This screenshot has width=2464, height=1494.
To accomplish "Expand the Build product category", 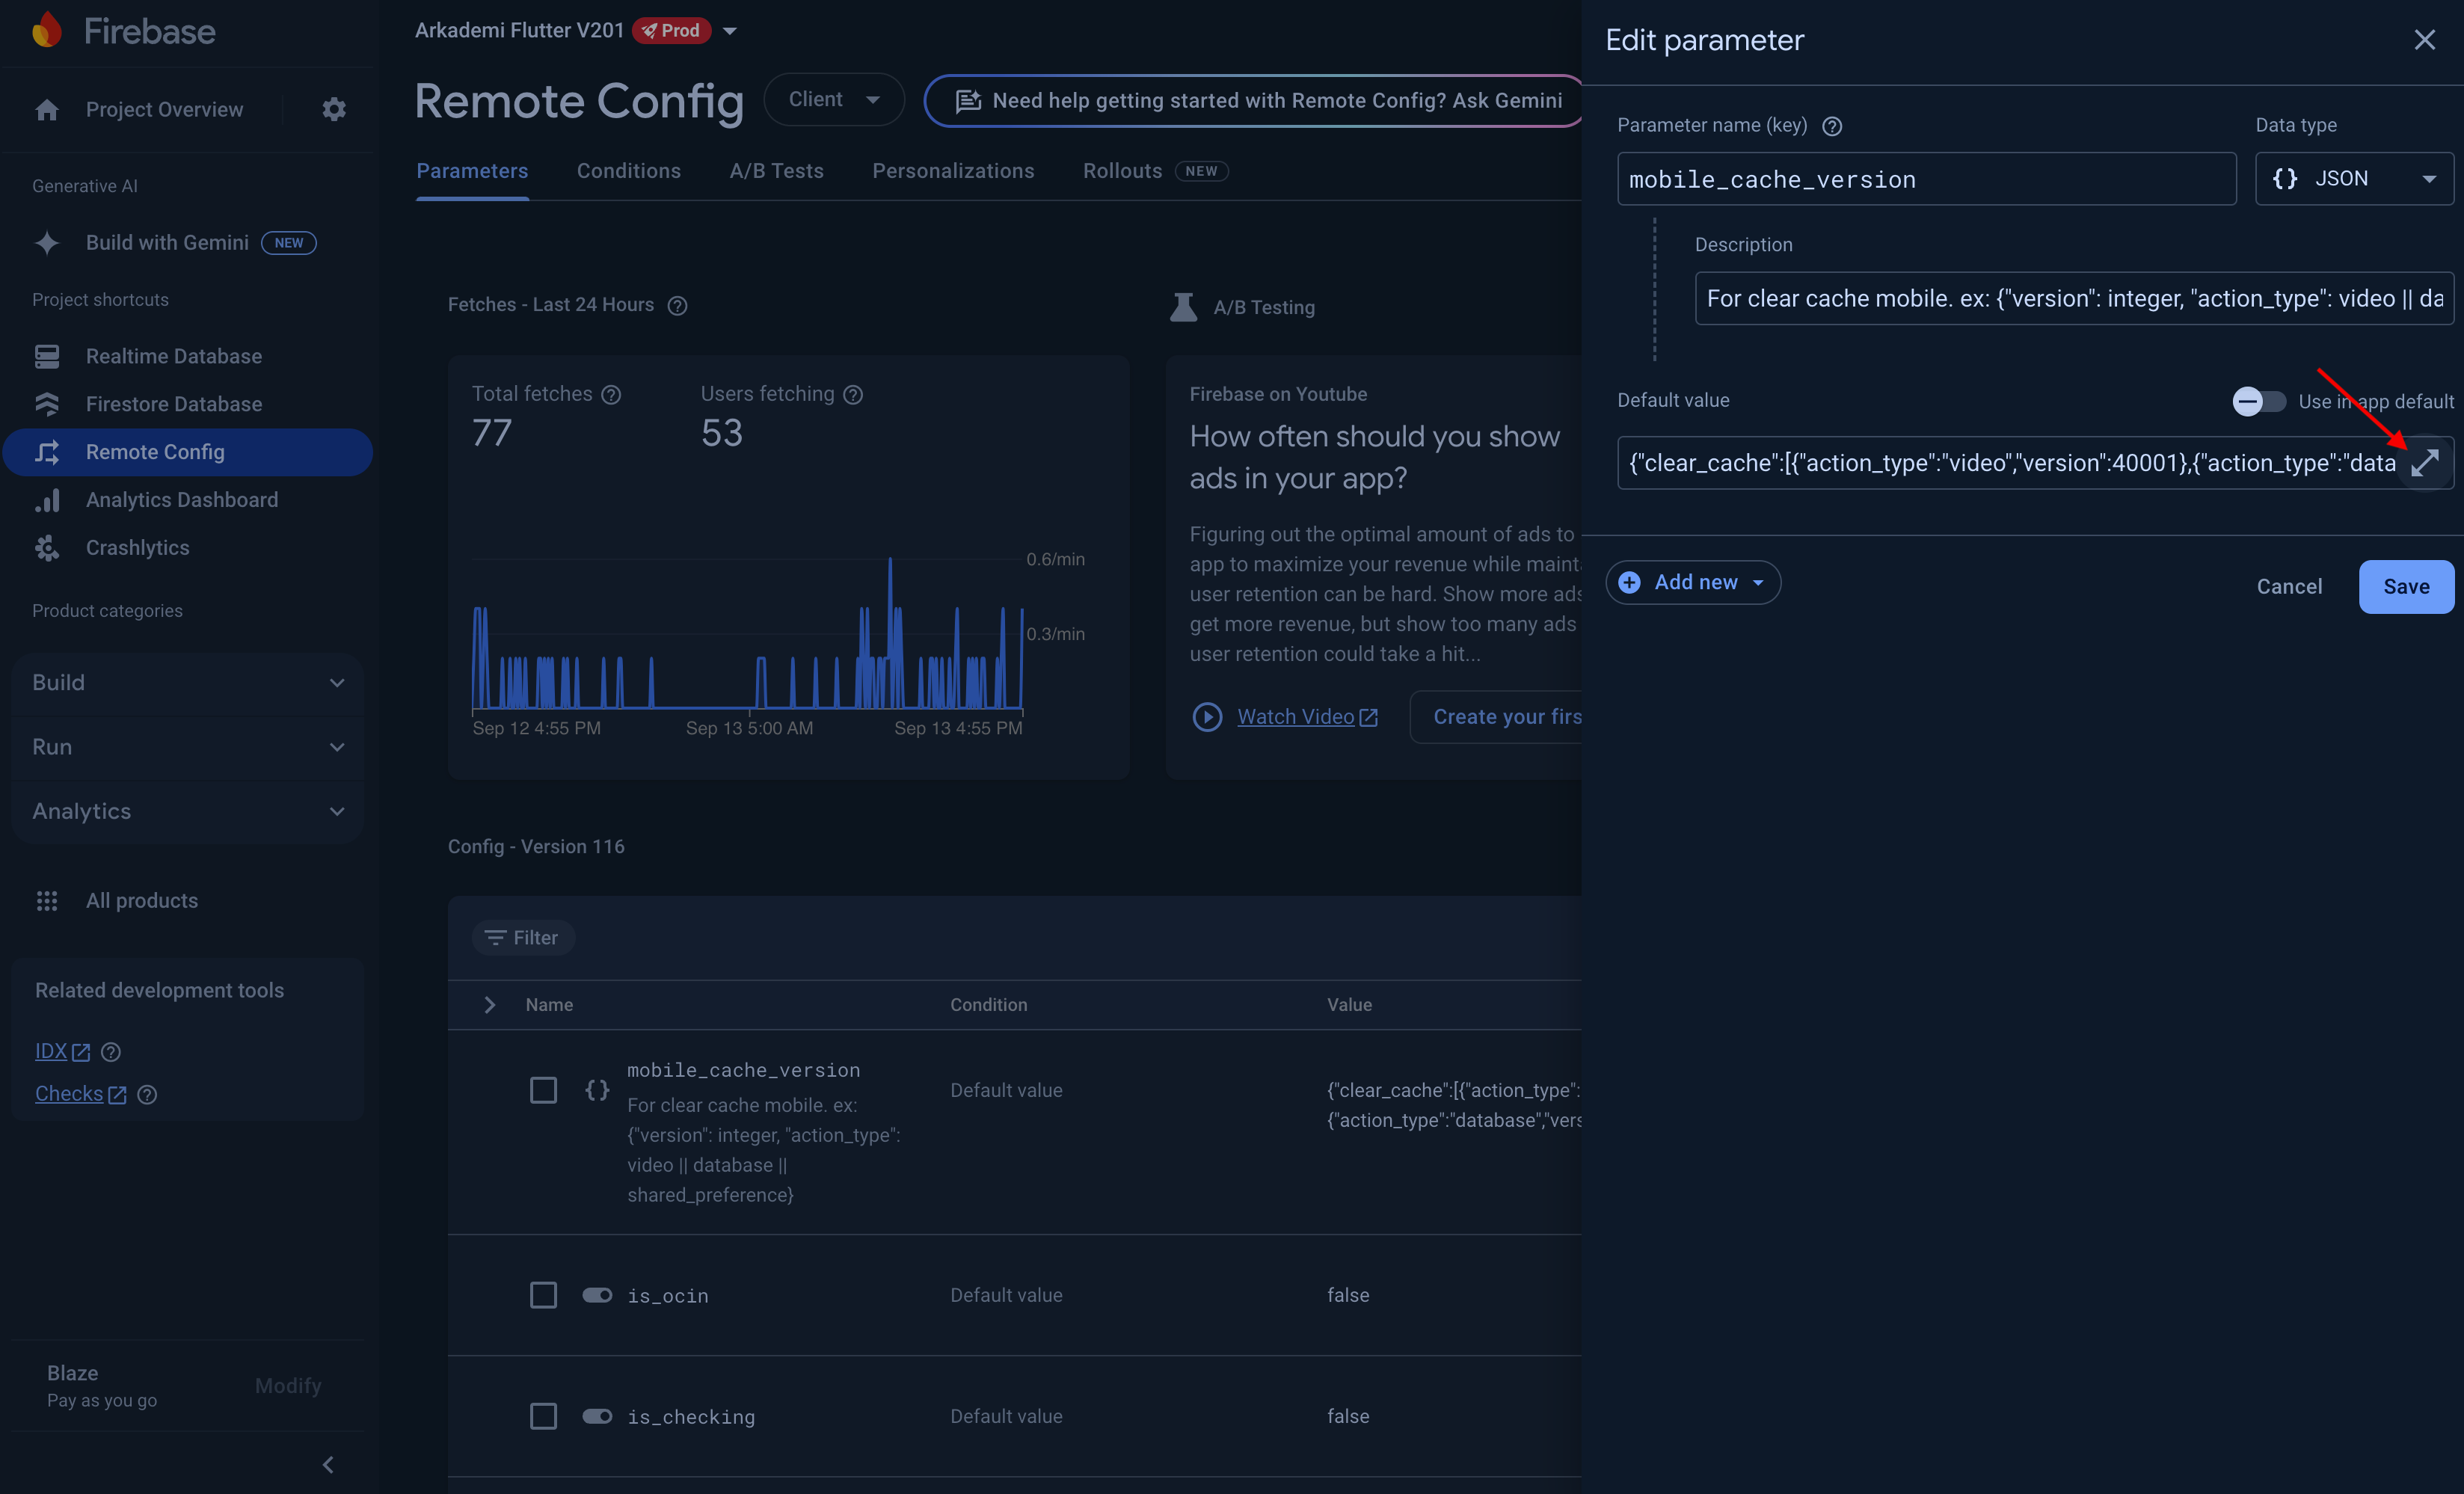I will (188, 683).
